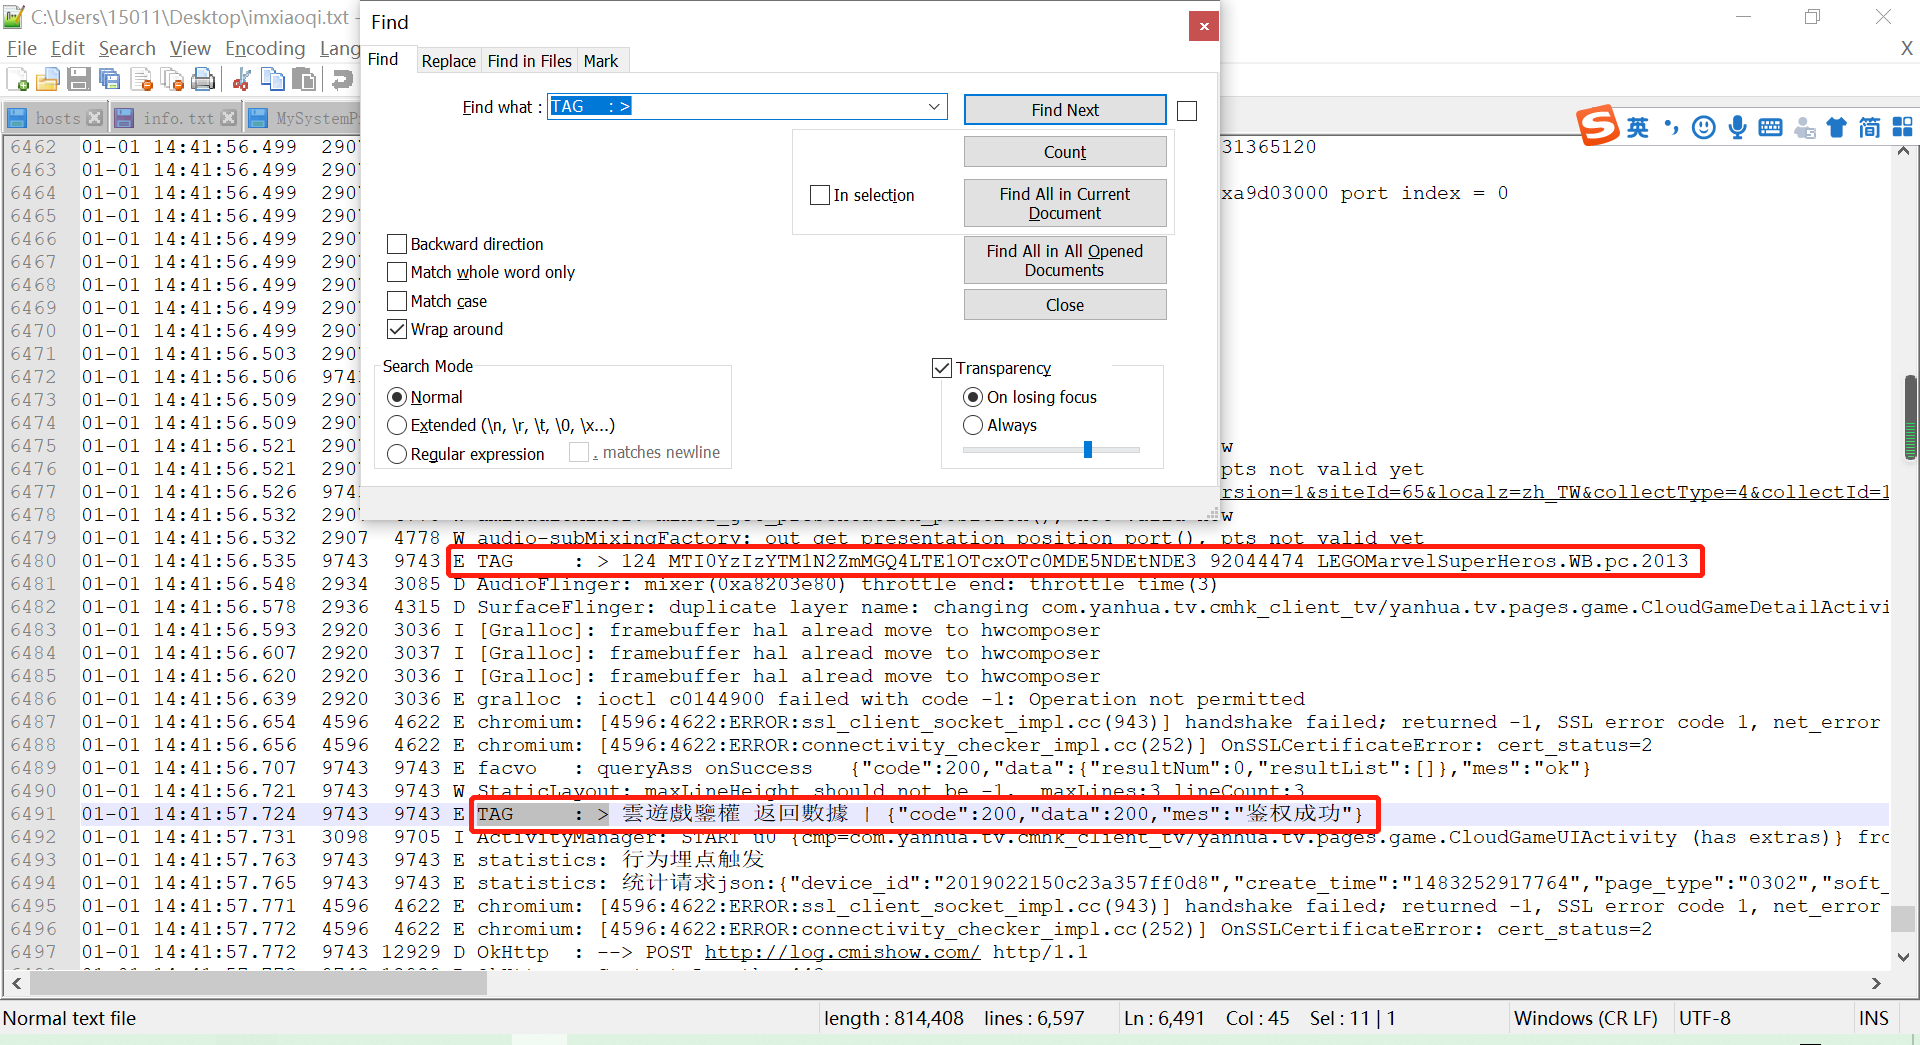1920x1045 pixels.
Task: Select Regular expression search mode
Action: tap(397, 454)
